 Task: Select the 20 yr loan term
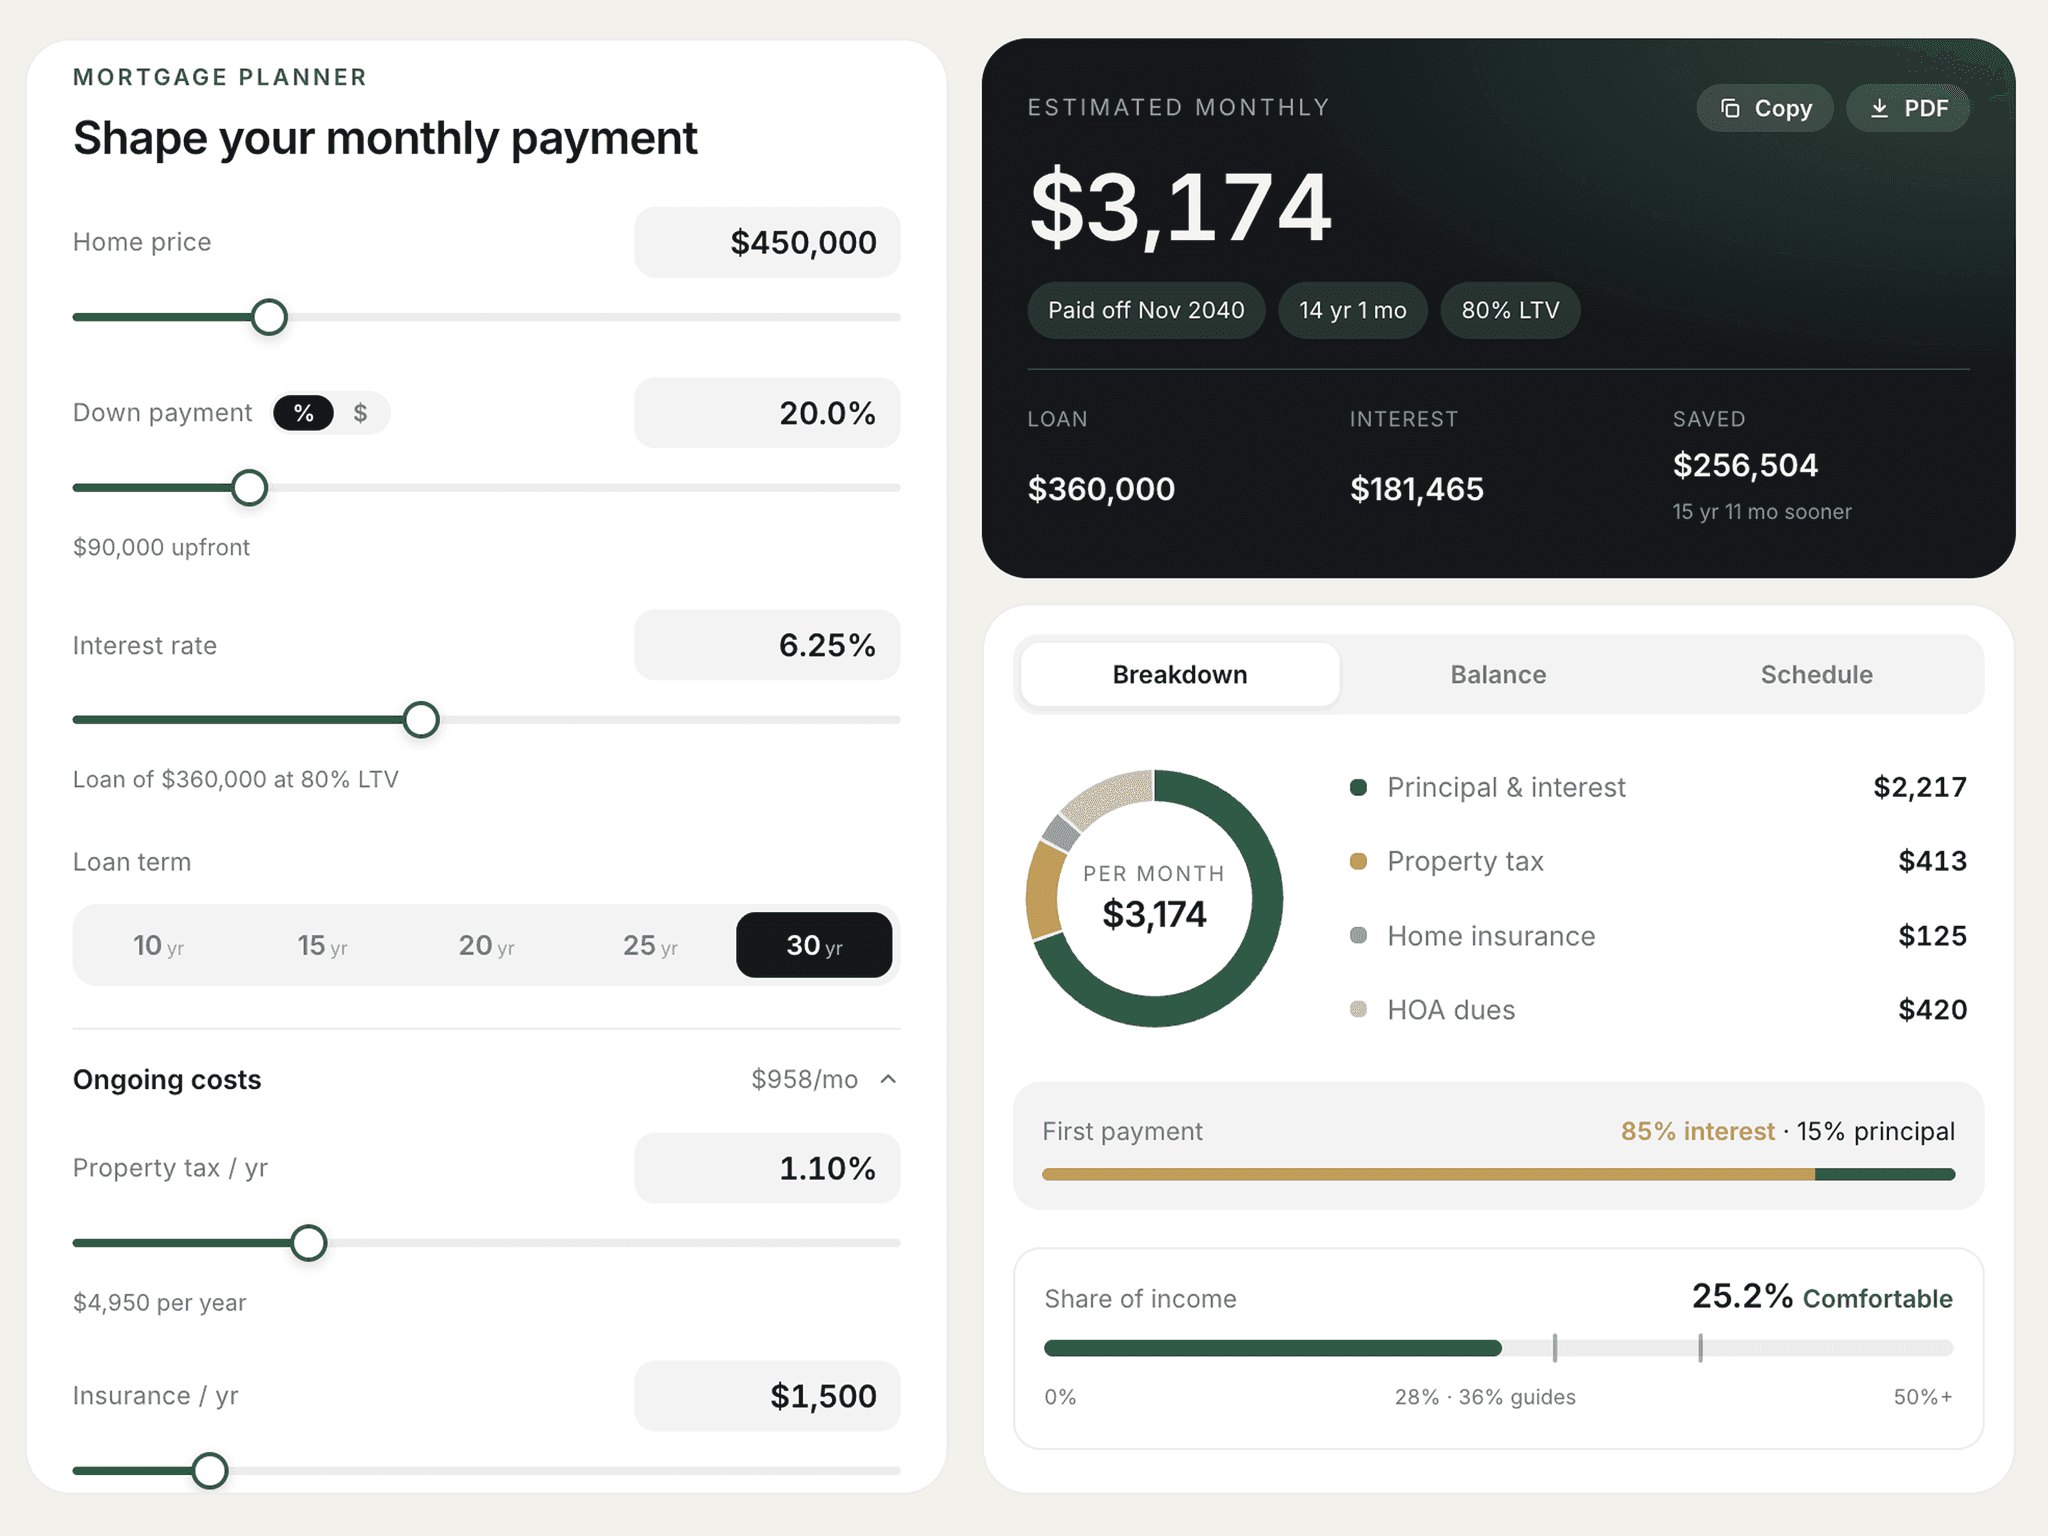coord(486,945)
